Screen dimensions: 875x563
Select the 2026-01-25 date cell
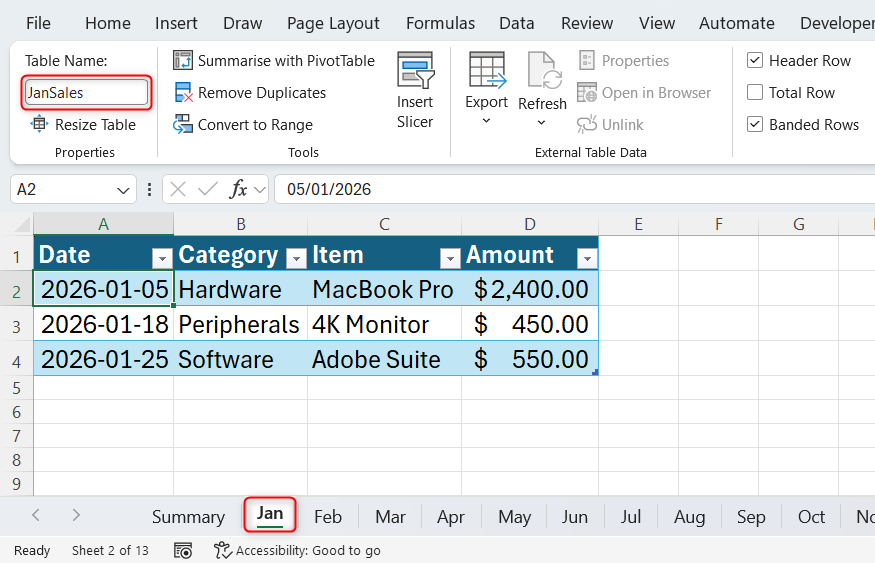104,359
